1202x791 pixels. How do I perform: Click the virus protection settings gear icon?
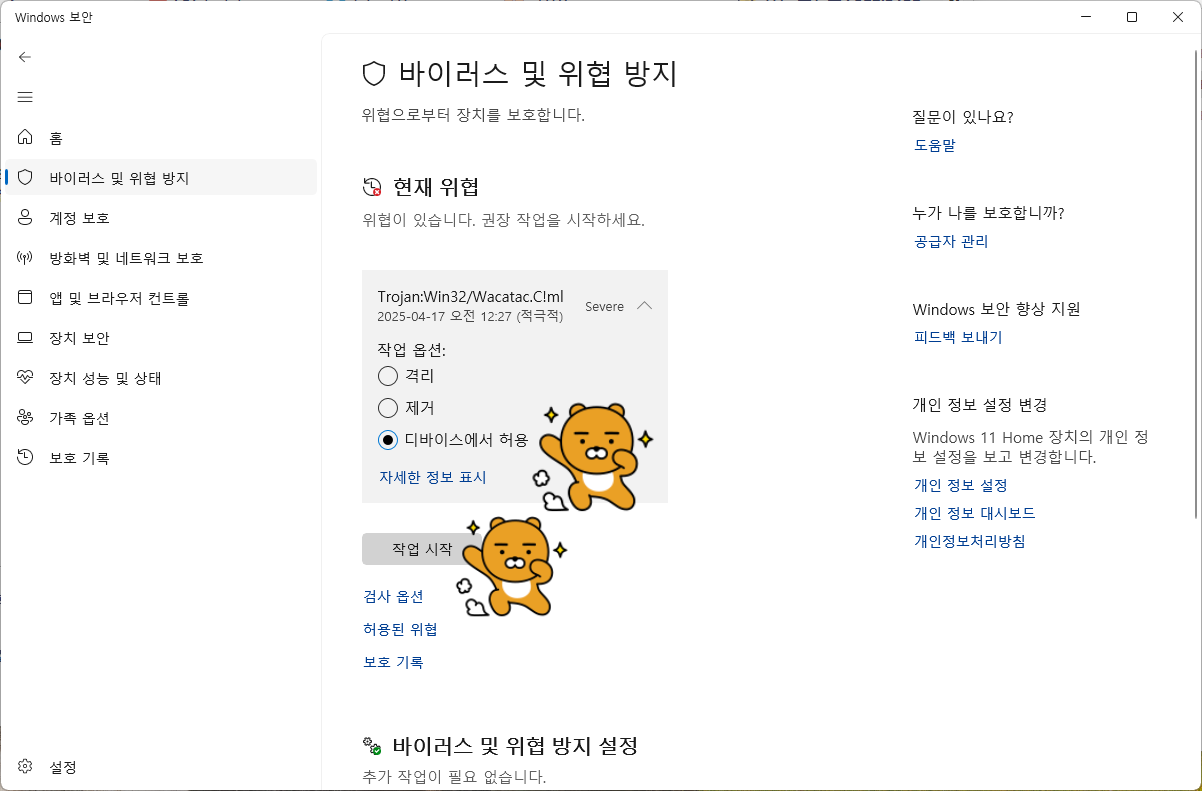372,746
